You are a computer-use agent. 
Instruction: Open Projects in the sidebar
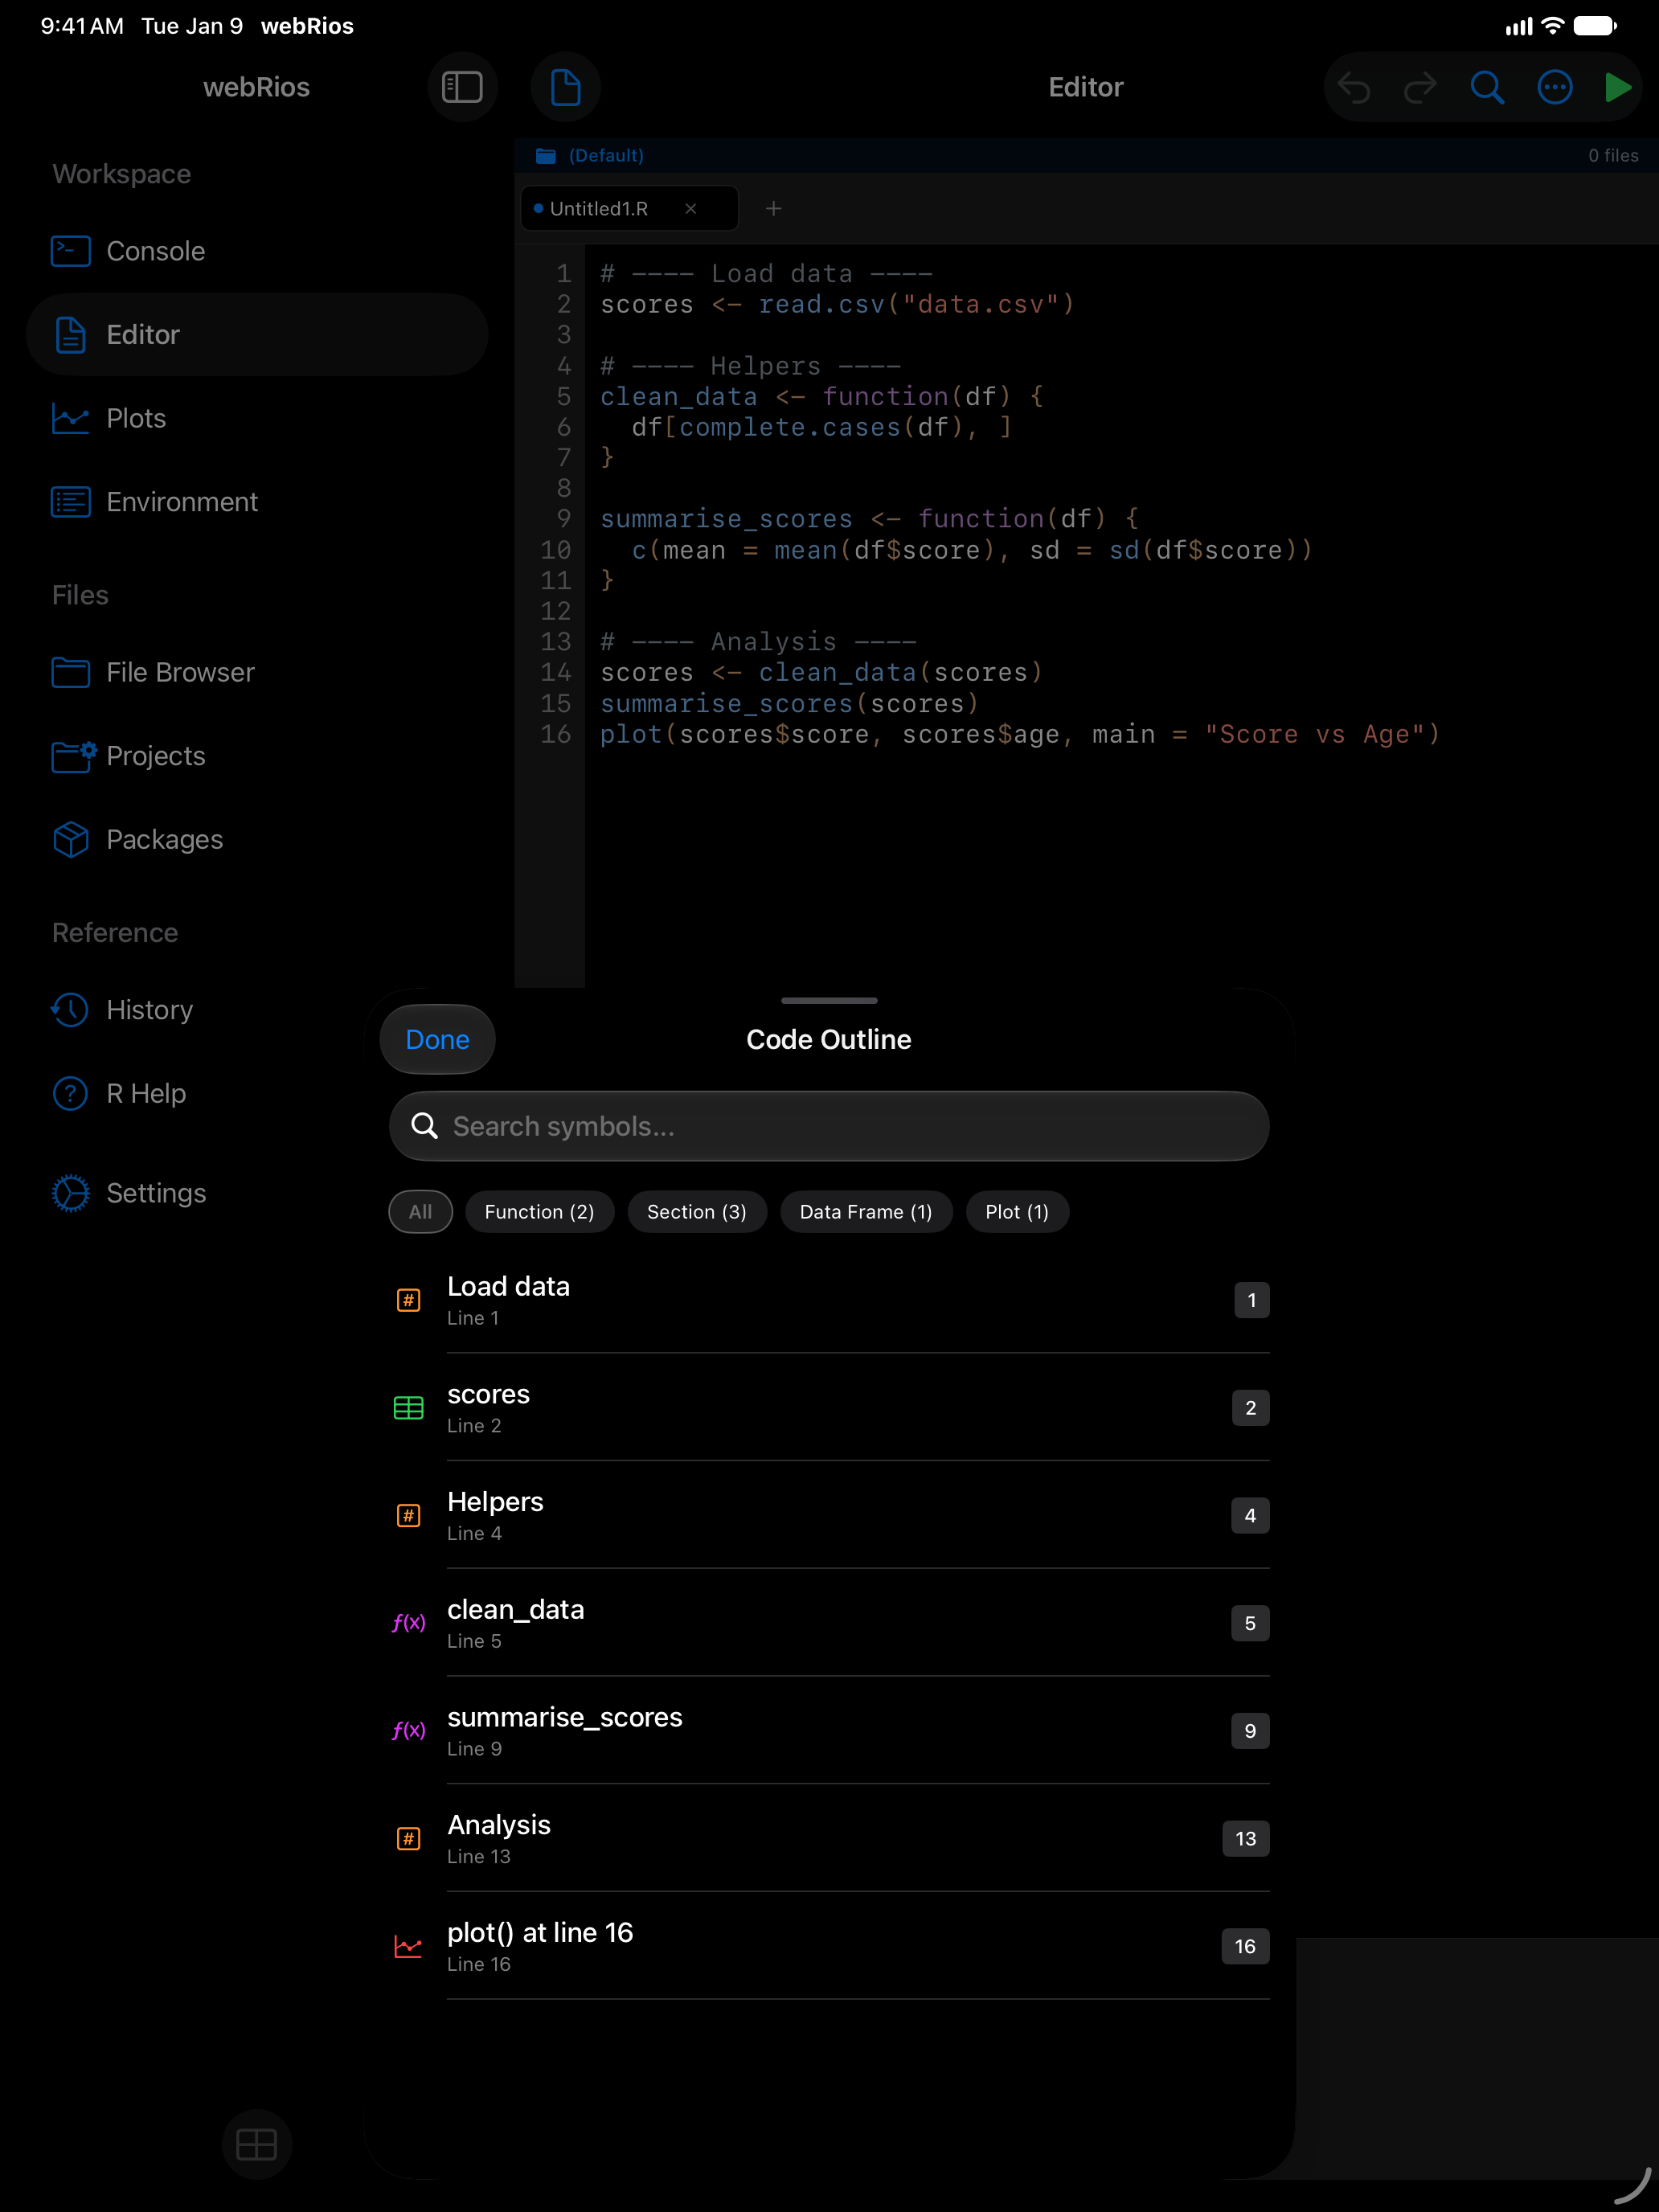(x=257, y=756)
